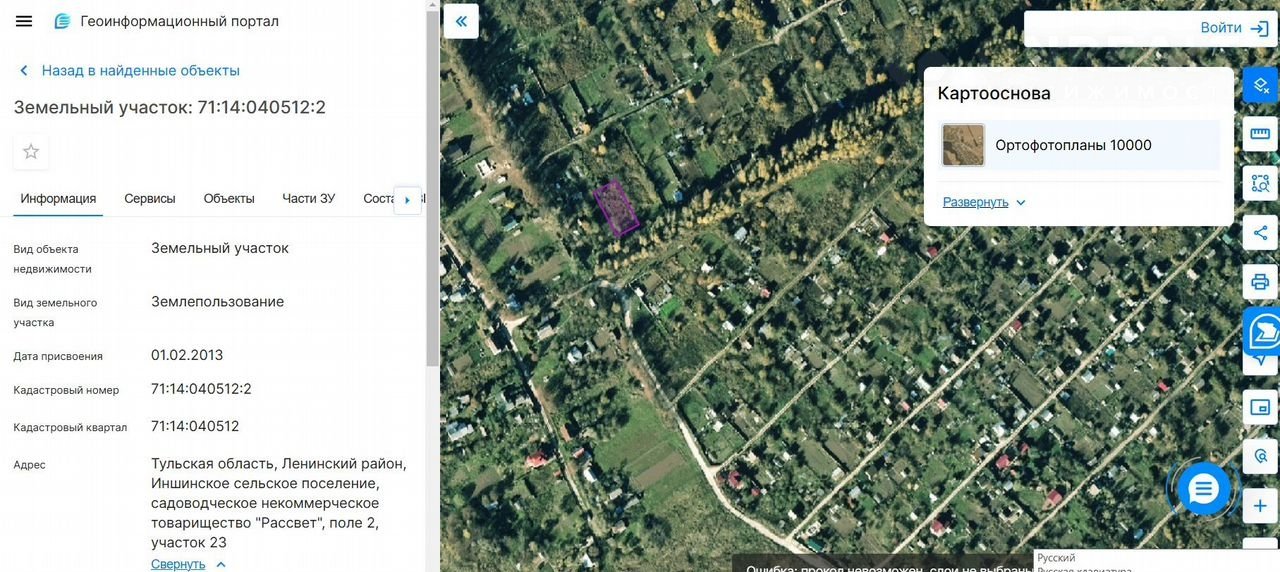The image size is (1280, 572).
Task: Open the ruler measurement tool
Action: coord(1260,134)
